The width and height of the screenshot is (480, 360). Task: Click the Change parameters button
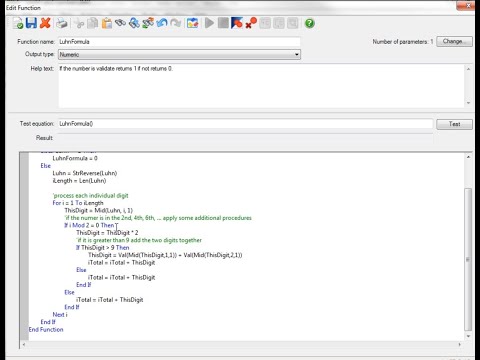click(x=454, y=41)
